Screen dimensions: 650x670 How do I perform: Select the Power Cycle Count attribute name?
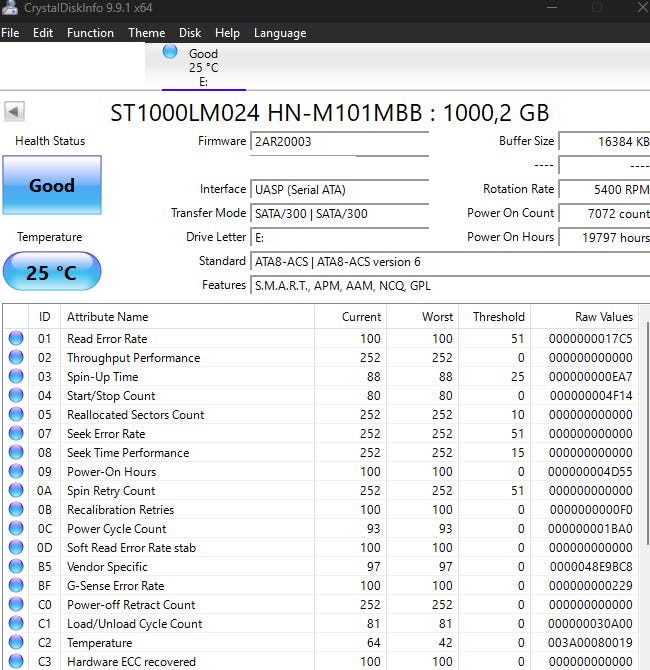[116, 529]
